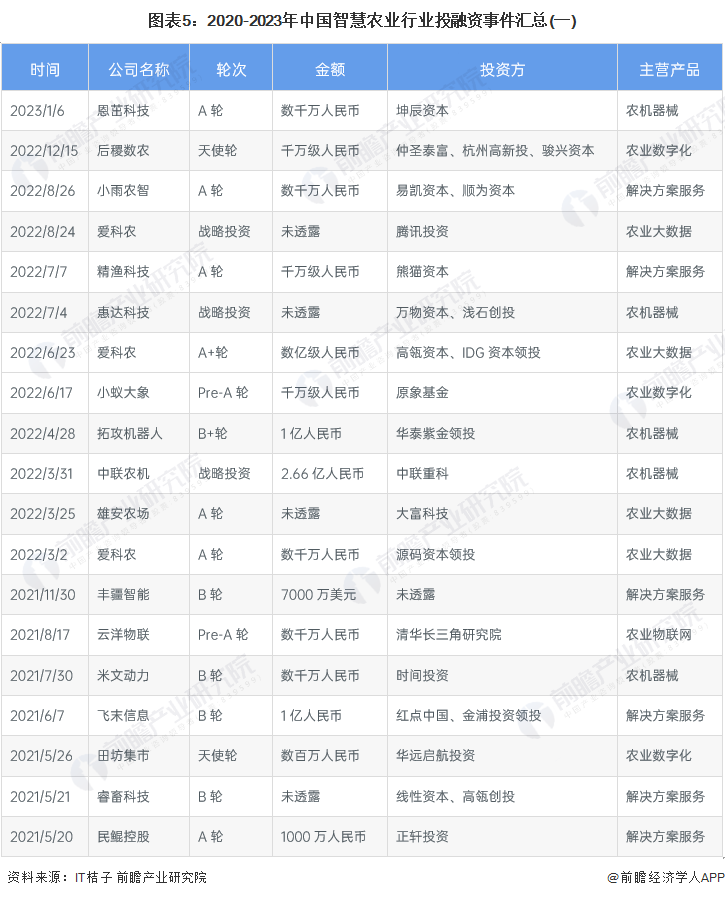
Task: Click the 公司名称 column header
Action: point(139,69)
